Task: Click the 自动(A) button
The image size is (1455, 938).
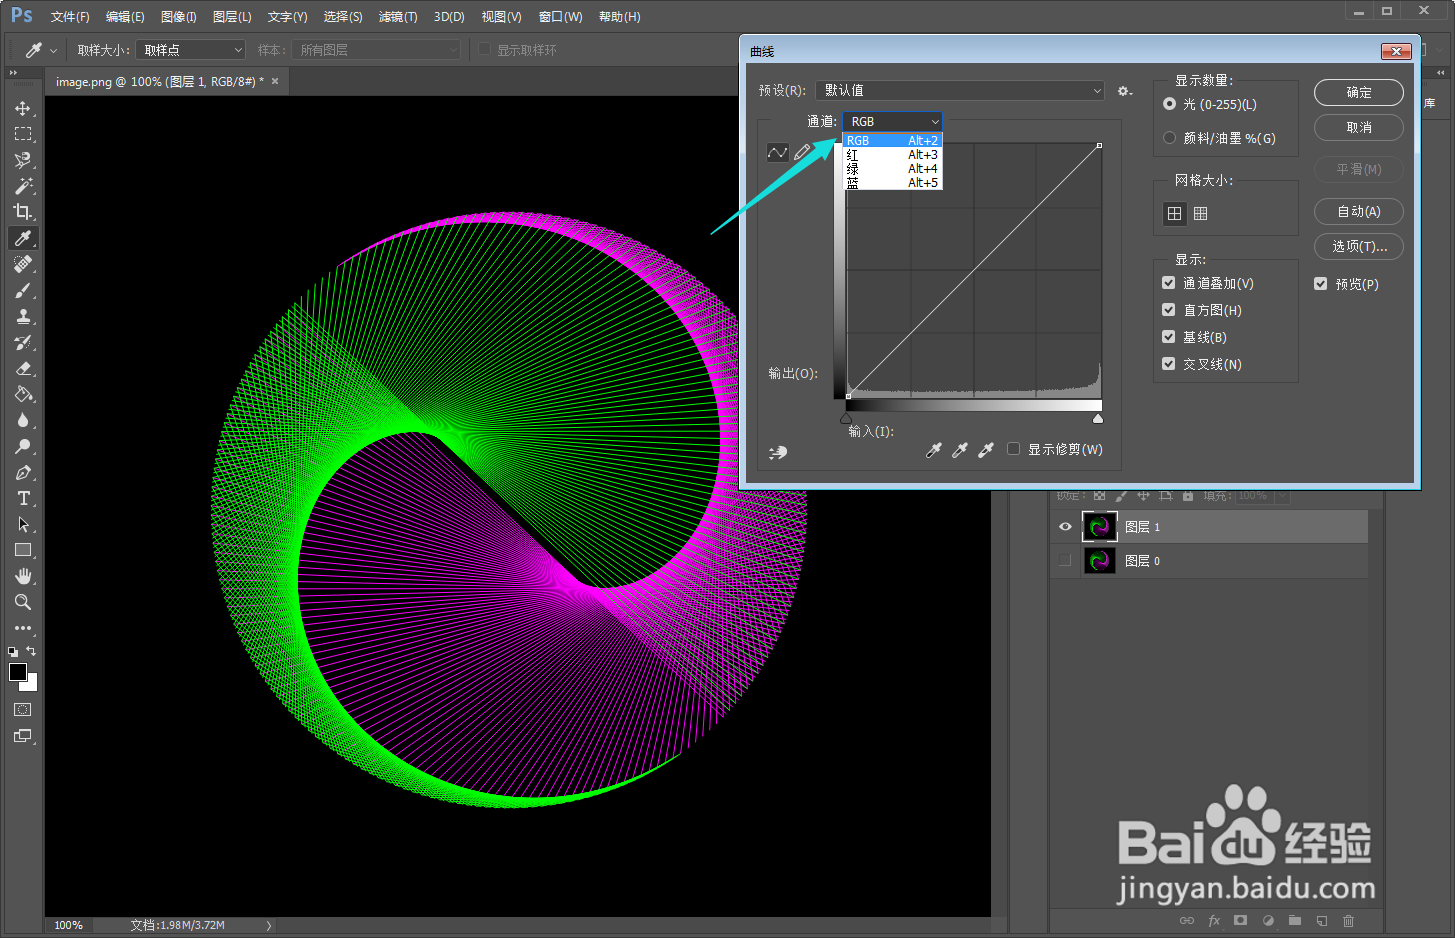Action: (x=1359, y=211)
